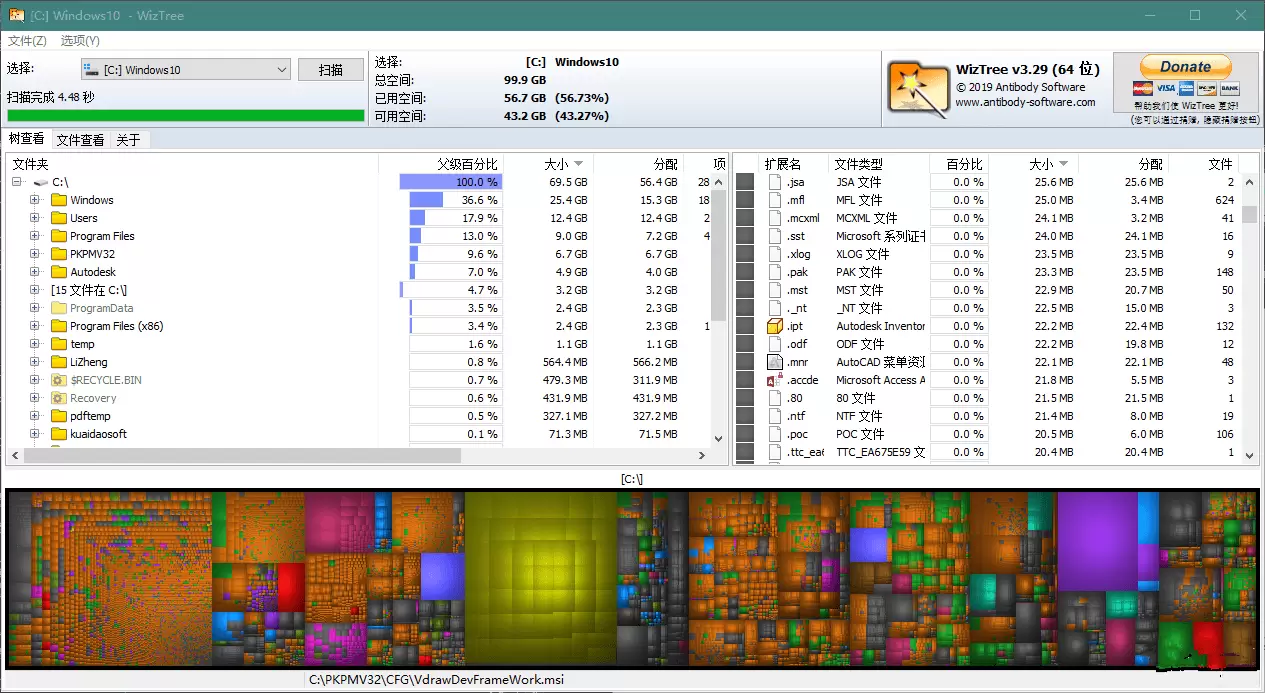Click the large yellow treemap block
The height and width of the screenshot is (693, 1265).
click(x=540, y=578)
